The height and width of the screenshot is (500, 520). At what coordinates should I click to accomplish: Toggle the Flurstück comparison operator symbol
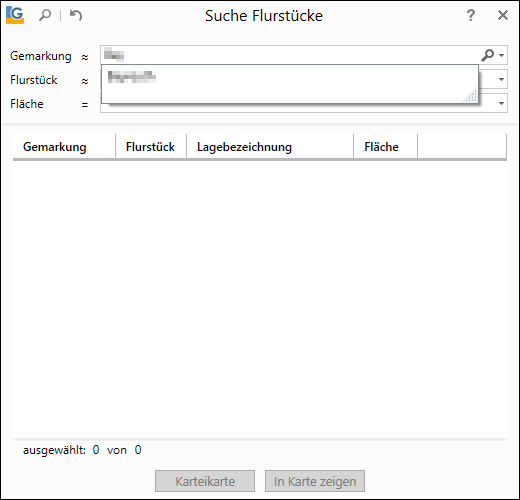click(x=85, y=81)
